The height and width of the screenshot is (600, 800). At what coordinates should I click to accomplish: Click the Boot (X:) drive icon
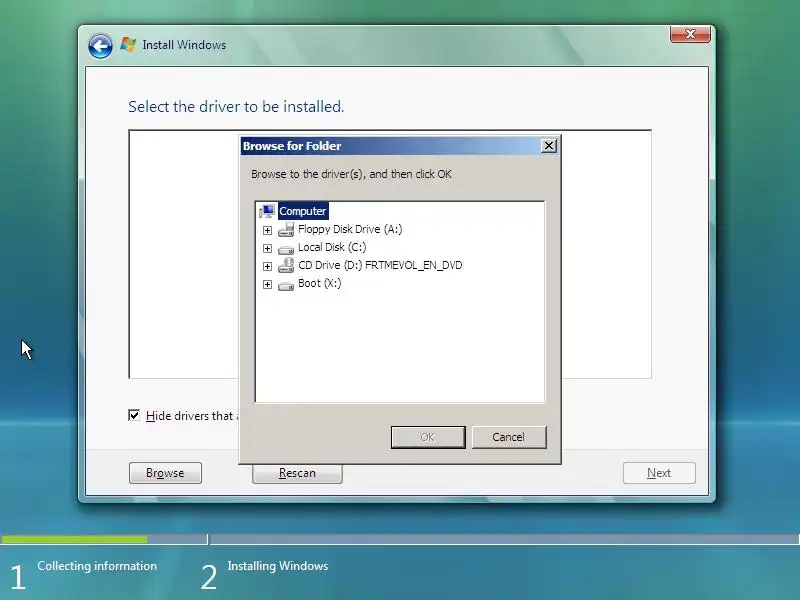tap(286, 285)
